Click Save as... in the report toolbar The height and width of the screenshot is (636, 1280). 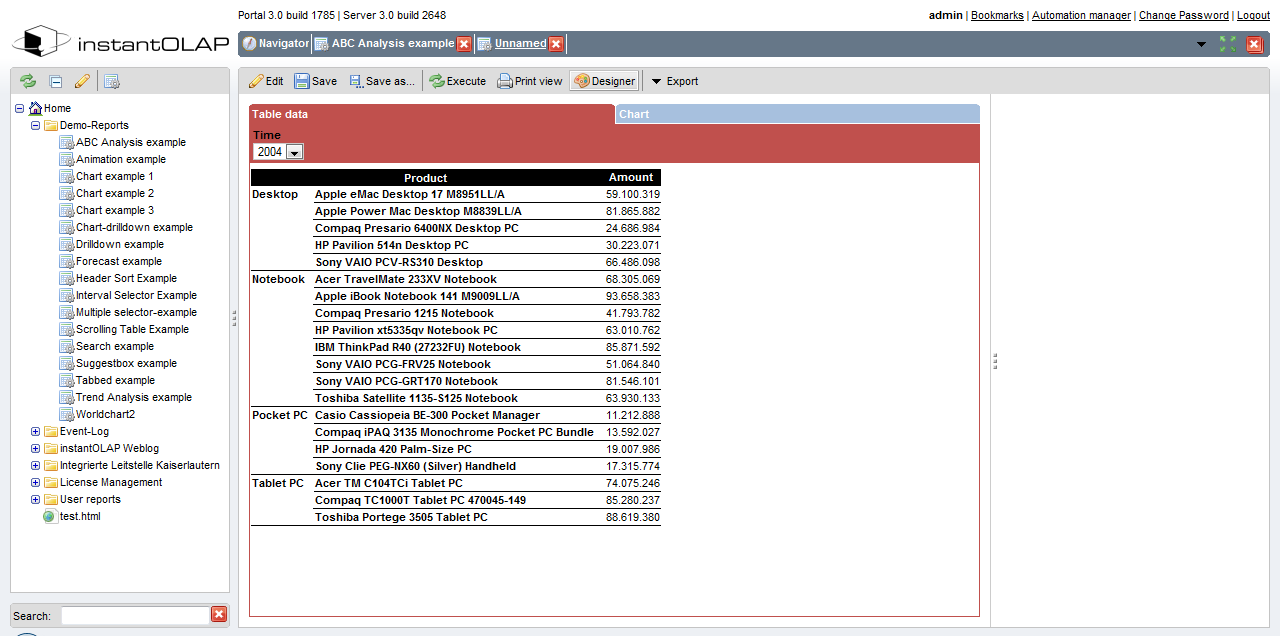click(x=381, y=81)
